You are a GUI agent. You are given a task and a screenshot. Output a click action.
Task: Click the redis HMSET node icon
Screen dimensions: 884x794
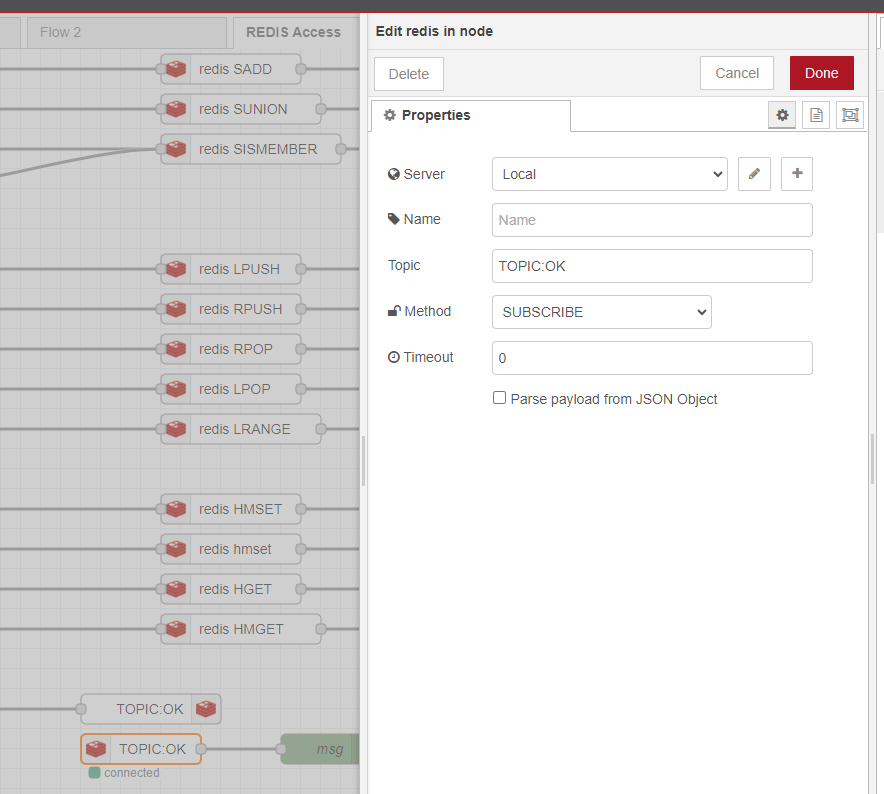pos(176,509)
